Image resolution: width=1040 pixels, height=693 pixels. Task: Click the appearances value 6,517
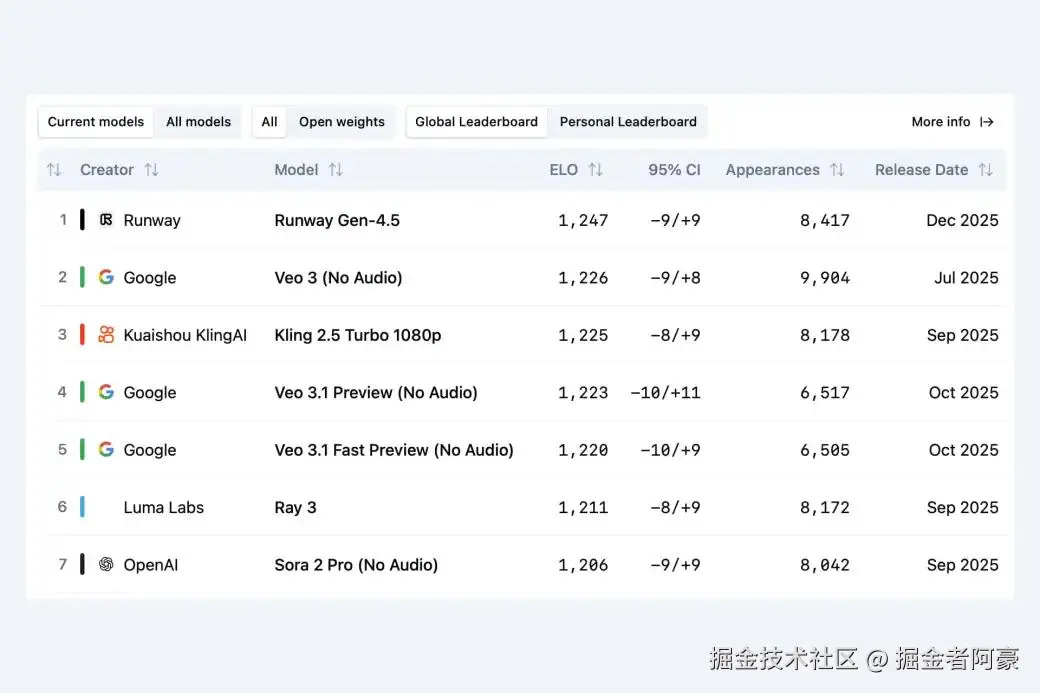(x=824, y=393)
